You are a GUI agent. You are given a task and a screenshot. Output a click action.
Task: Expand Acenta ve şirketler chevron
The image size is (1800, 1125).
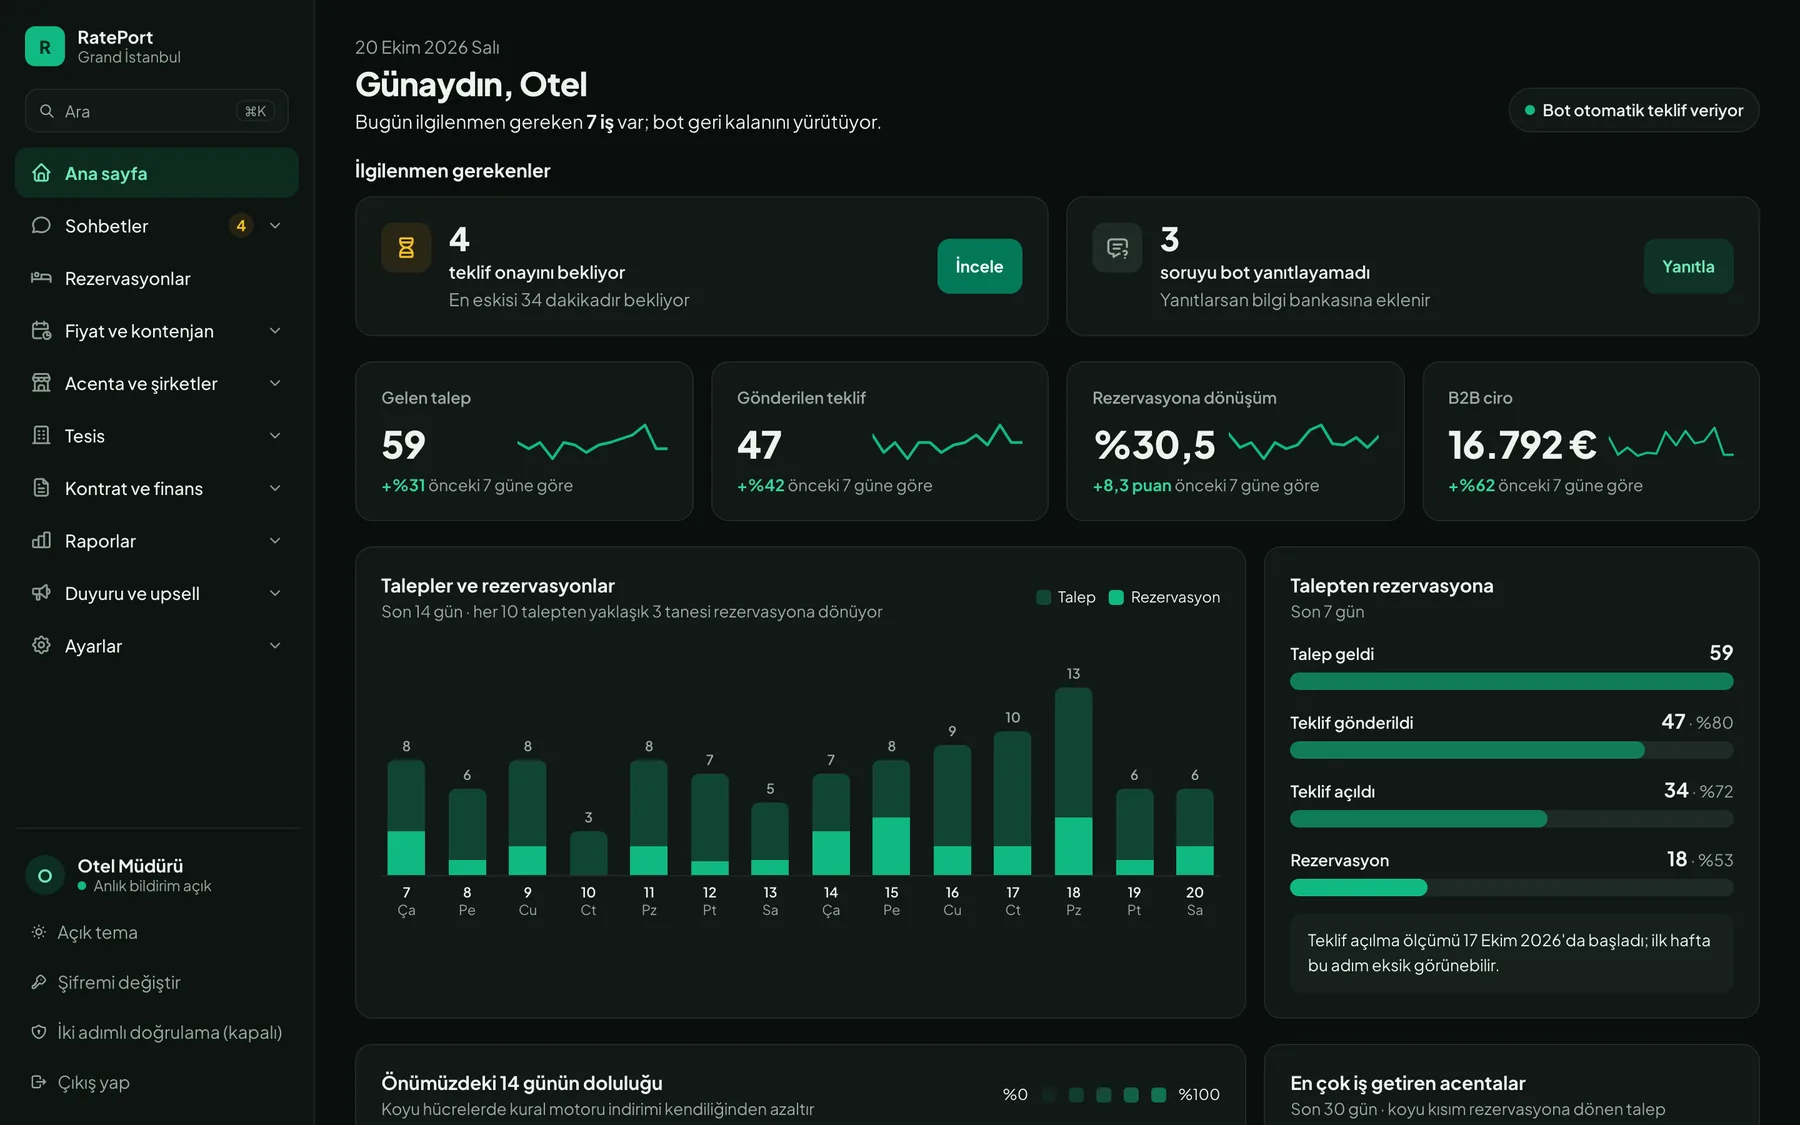point(275,383)
